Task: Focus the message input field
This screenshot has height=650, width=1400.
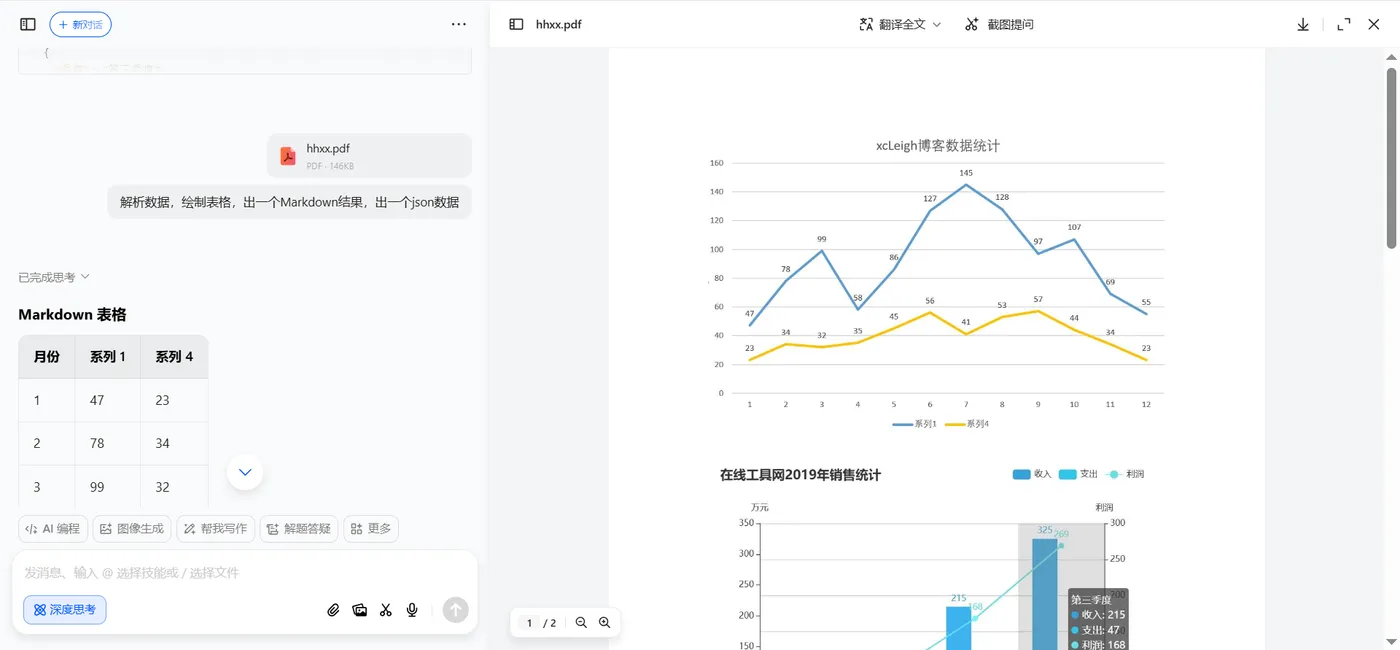Action: click(x=244, y=573)
